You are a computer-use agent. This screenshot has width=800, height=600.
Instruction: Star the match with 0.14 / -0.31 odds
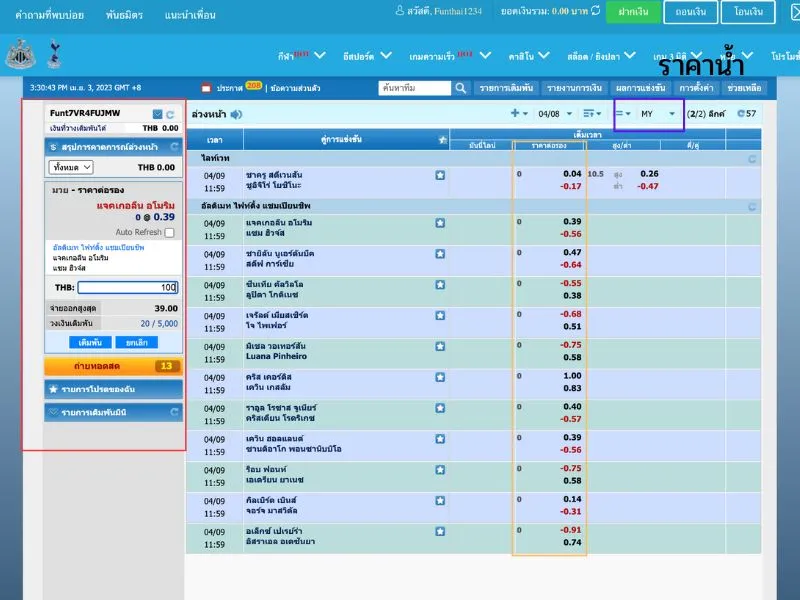click(440, 501)
